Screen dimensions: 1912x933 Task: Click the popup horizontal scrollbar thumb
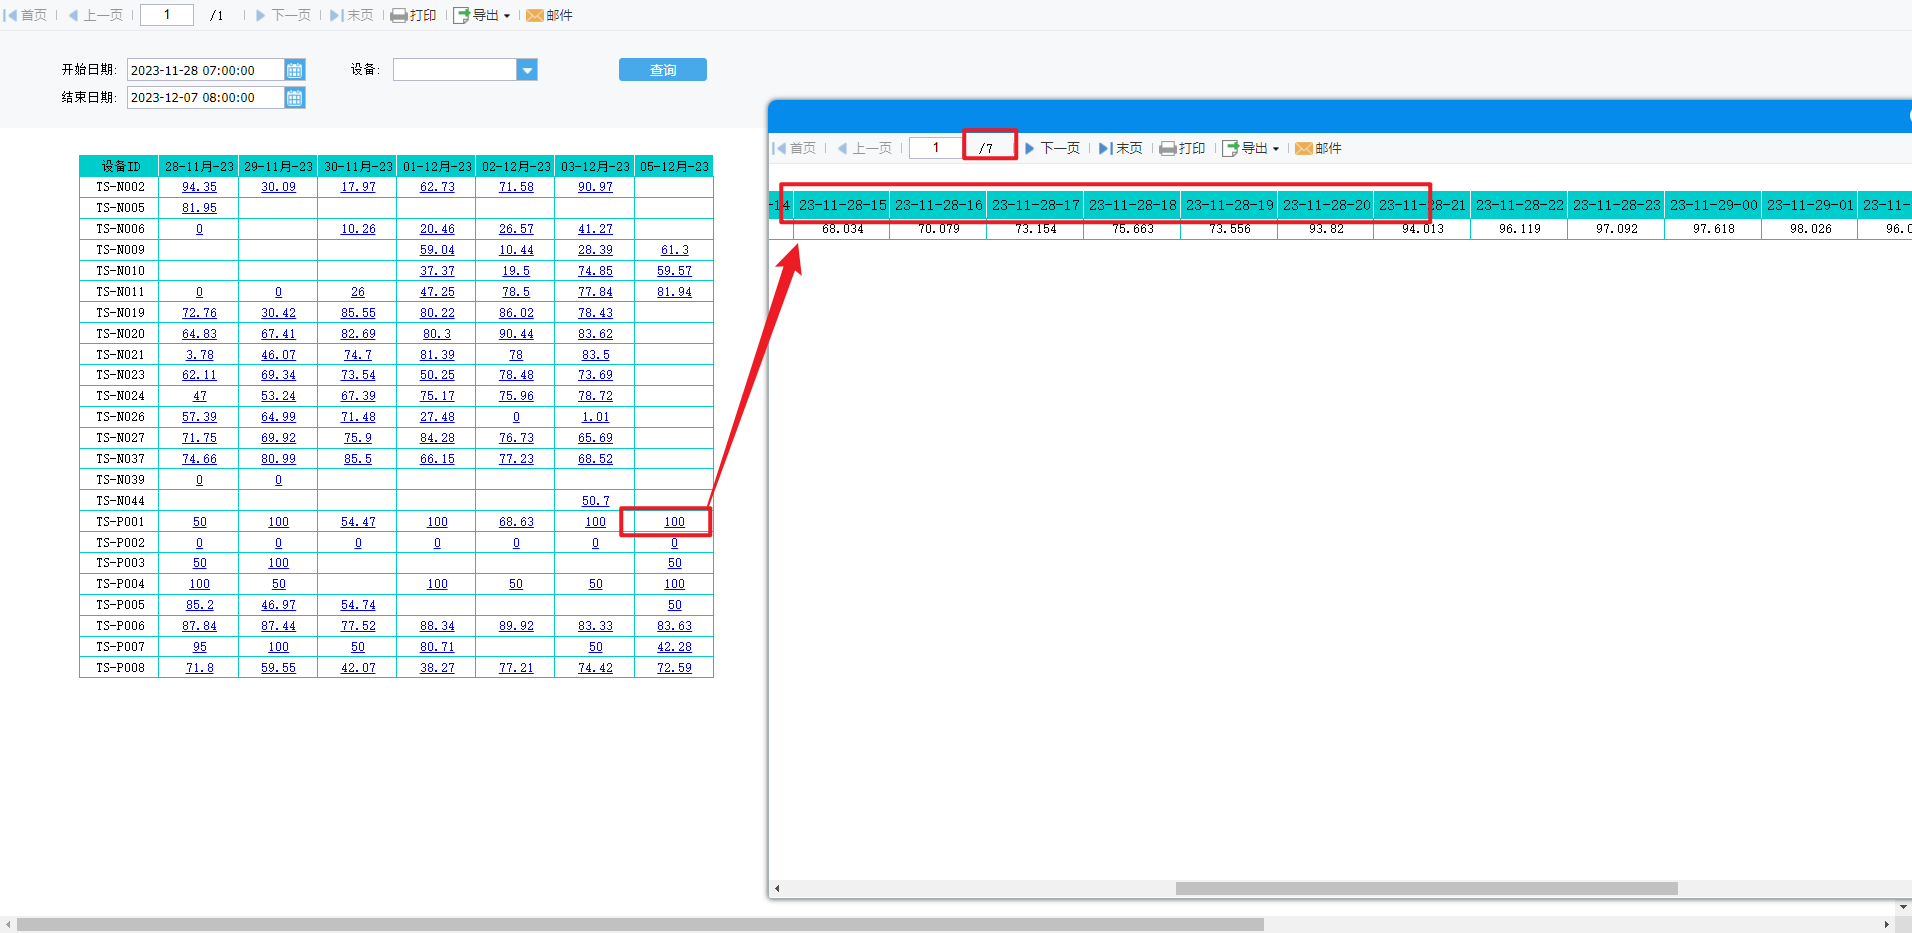click(x=1426, y=888)
